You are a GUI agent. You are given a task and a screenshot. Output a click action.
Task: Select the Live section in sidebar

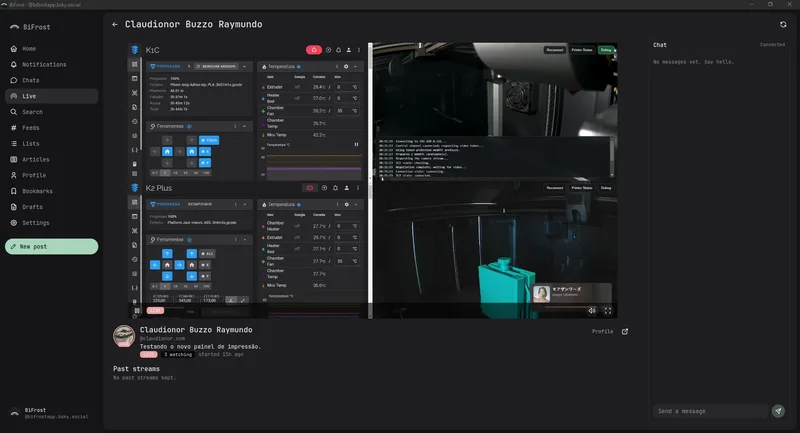coord(51,96)
